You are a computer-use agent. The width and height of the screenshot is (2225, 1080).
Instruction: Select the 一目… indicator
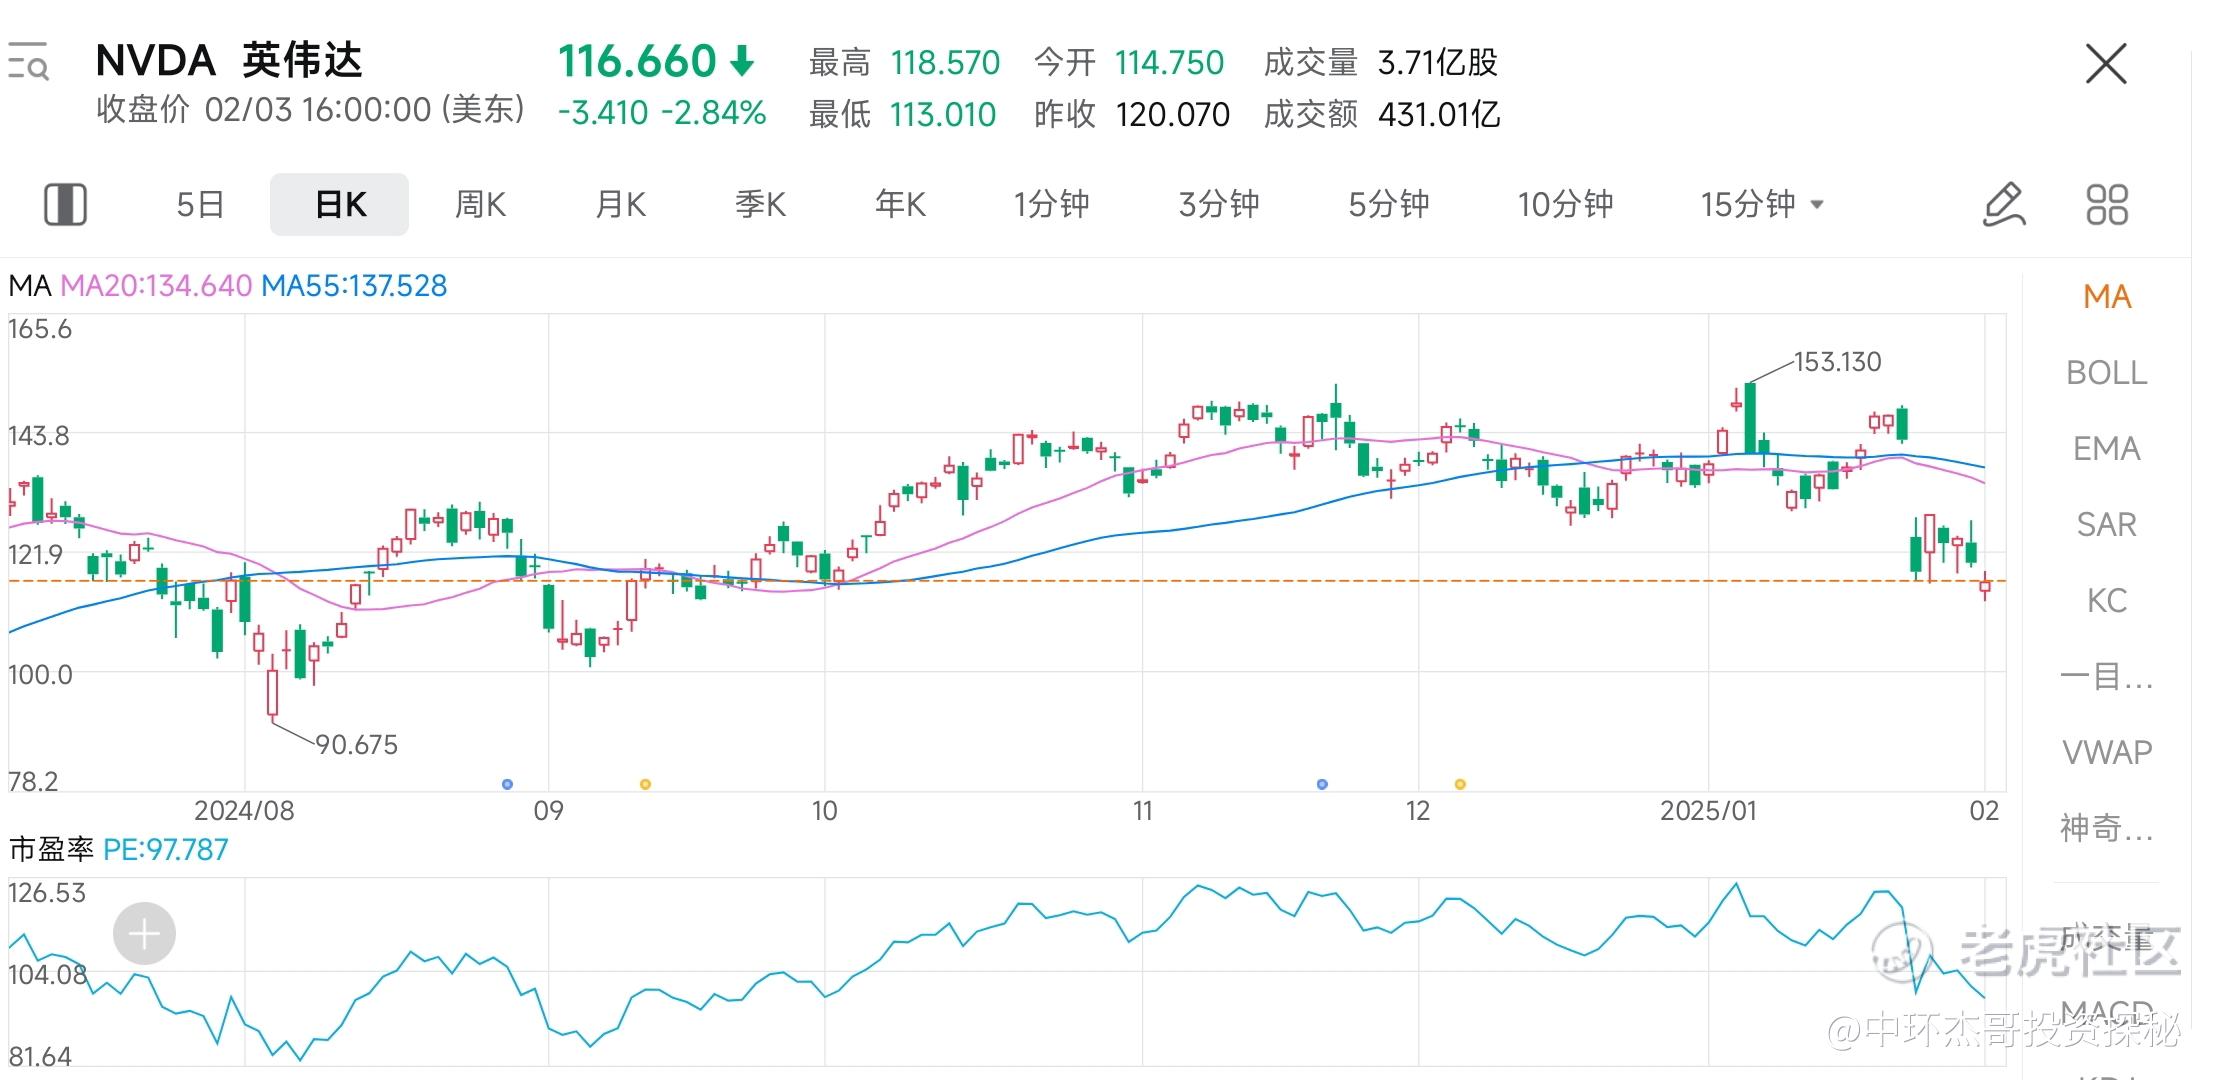(2107, 676)
